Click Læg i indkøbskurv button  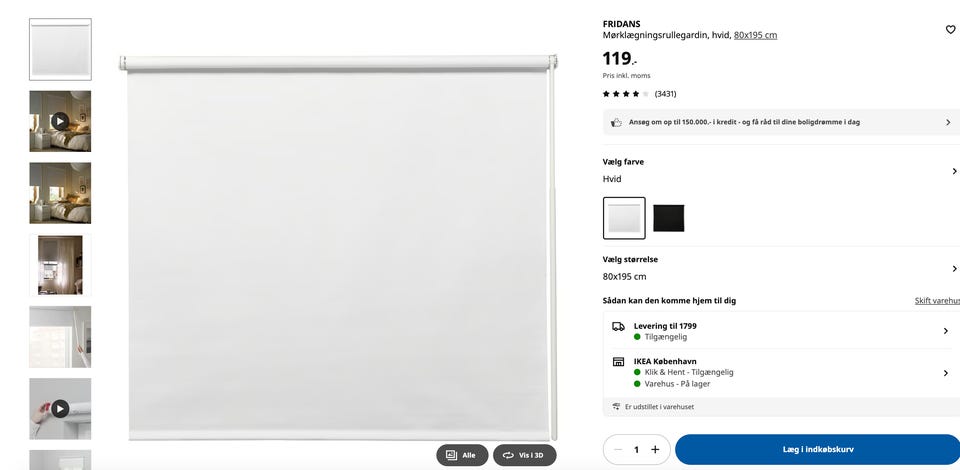(x=817, y=450)
